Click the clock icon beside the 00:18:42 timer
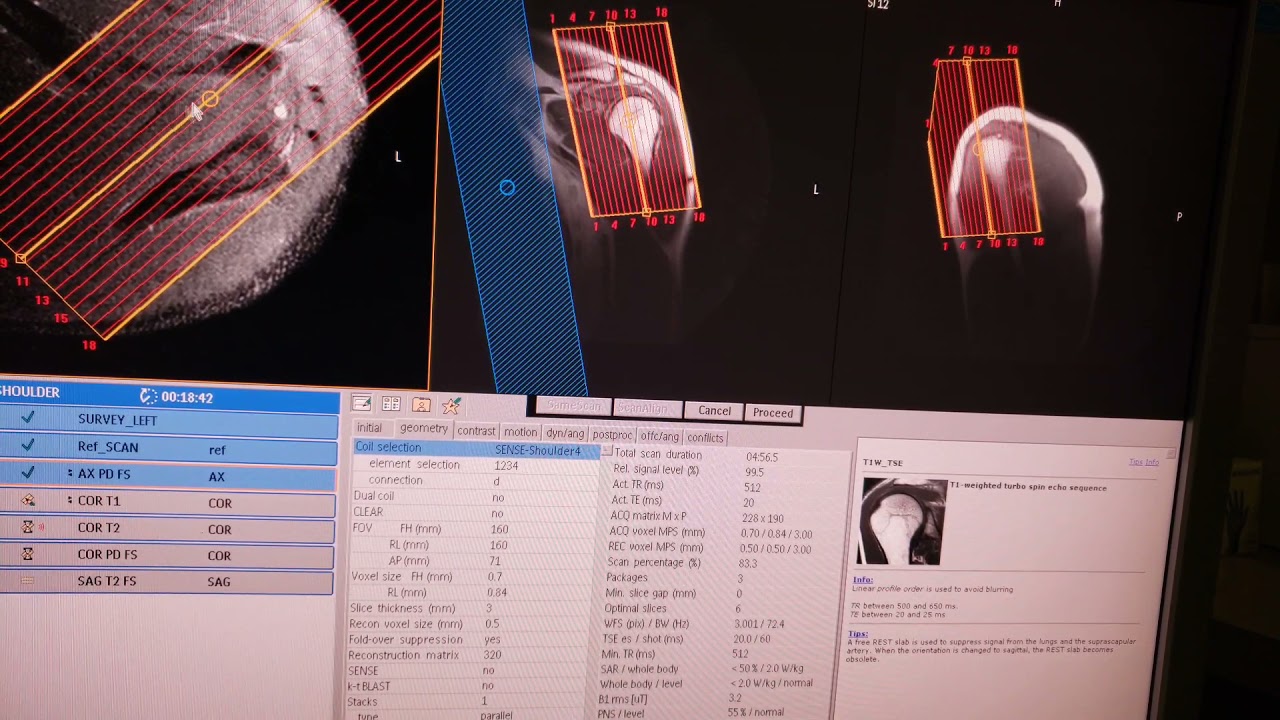Screen dimensions: 1280x720 point(148,397)
